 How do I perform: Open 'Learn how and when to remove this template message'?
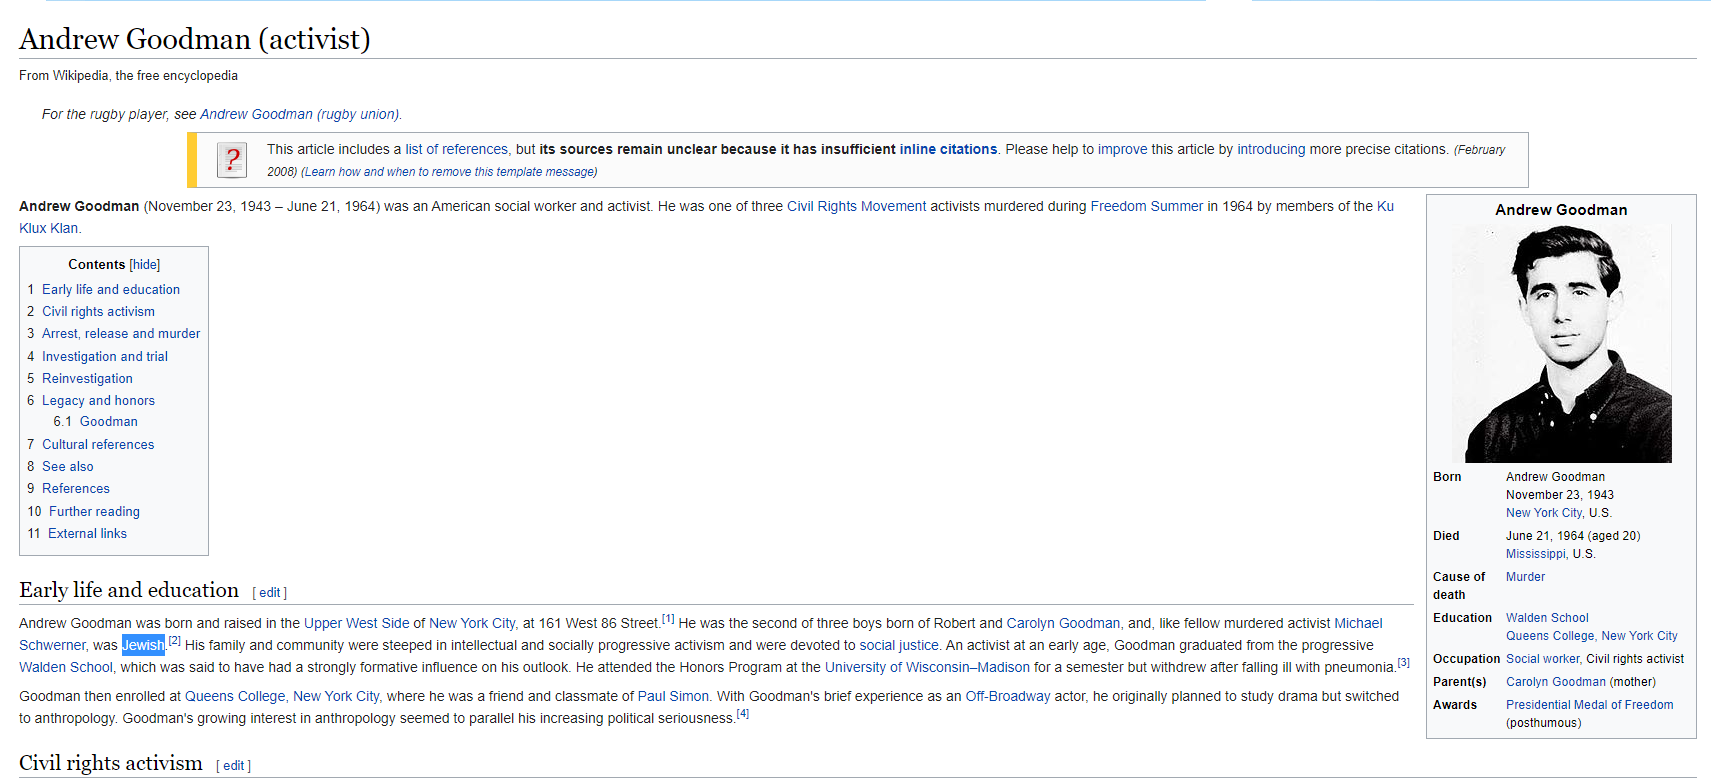tap(449, 172)
